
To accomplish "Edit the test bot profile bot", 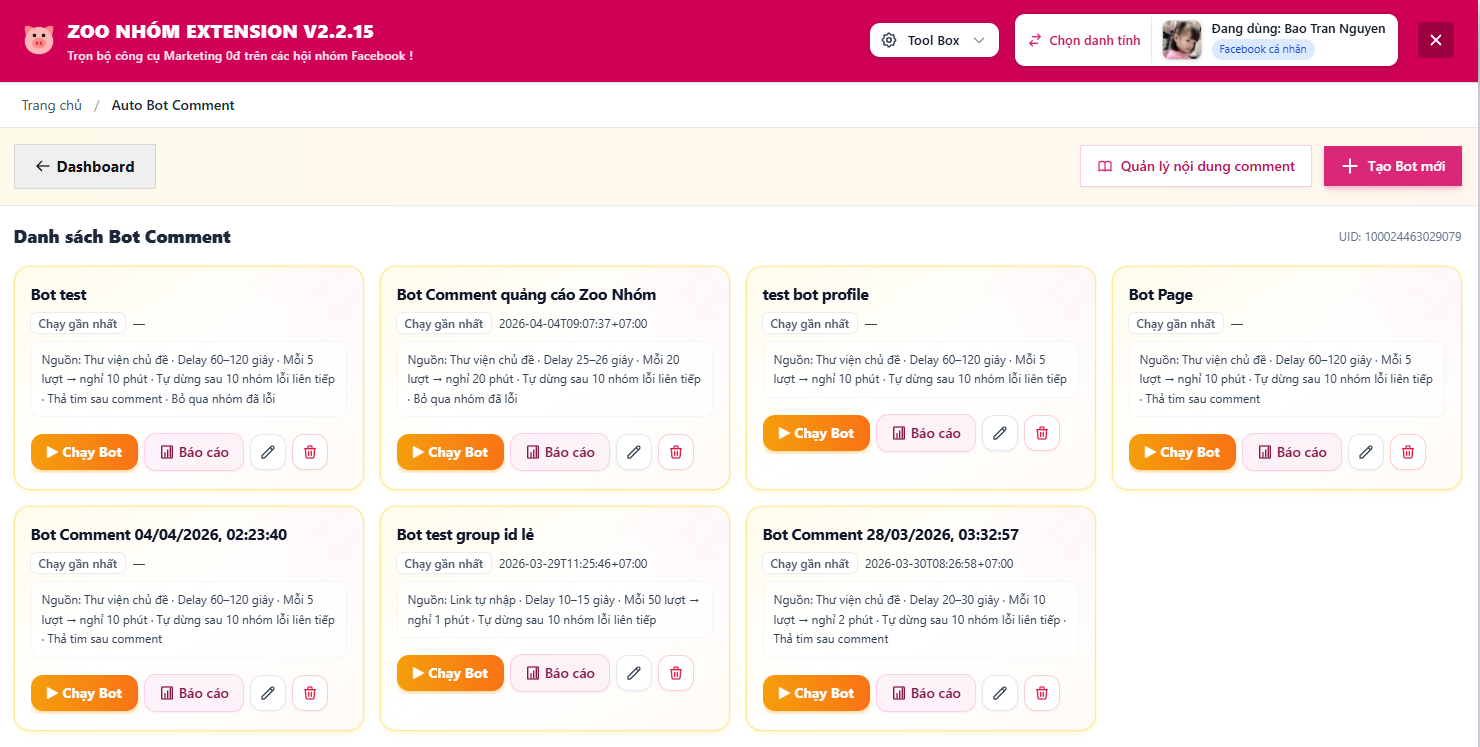I will tap(999, 433).
